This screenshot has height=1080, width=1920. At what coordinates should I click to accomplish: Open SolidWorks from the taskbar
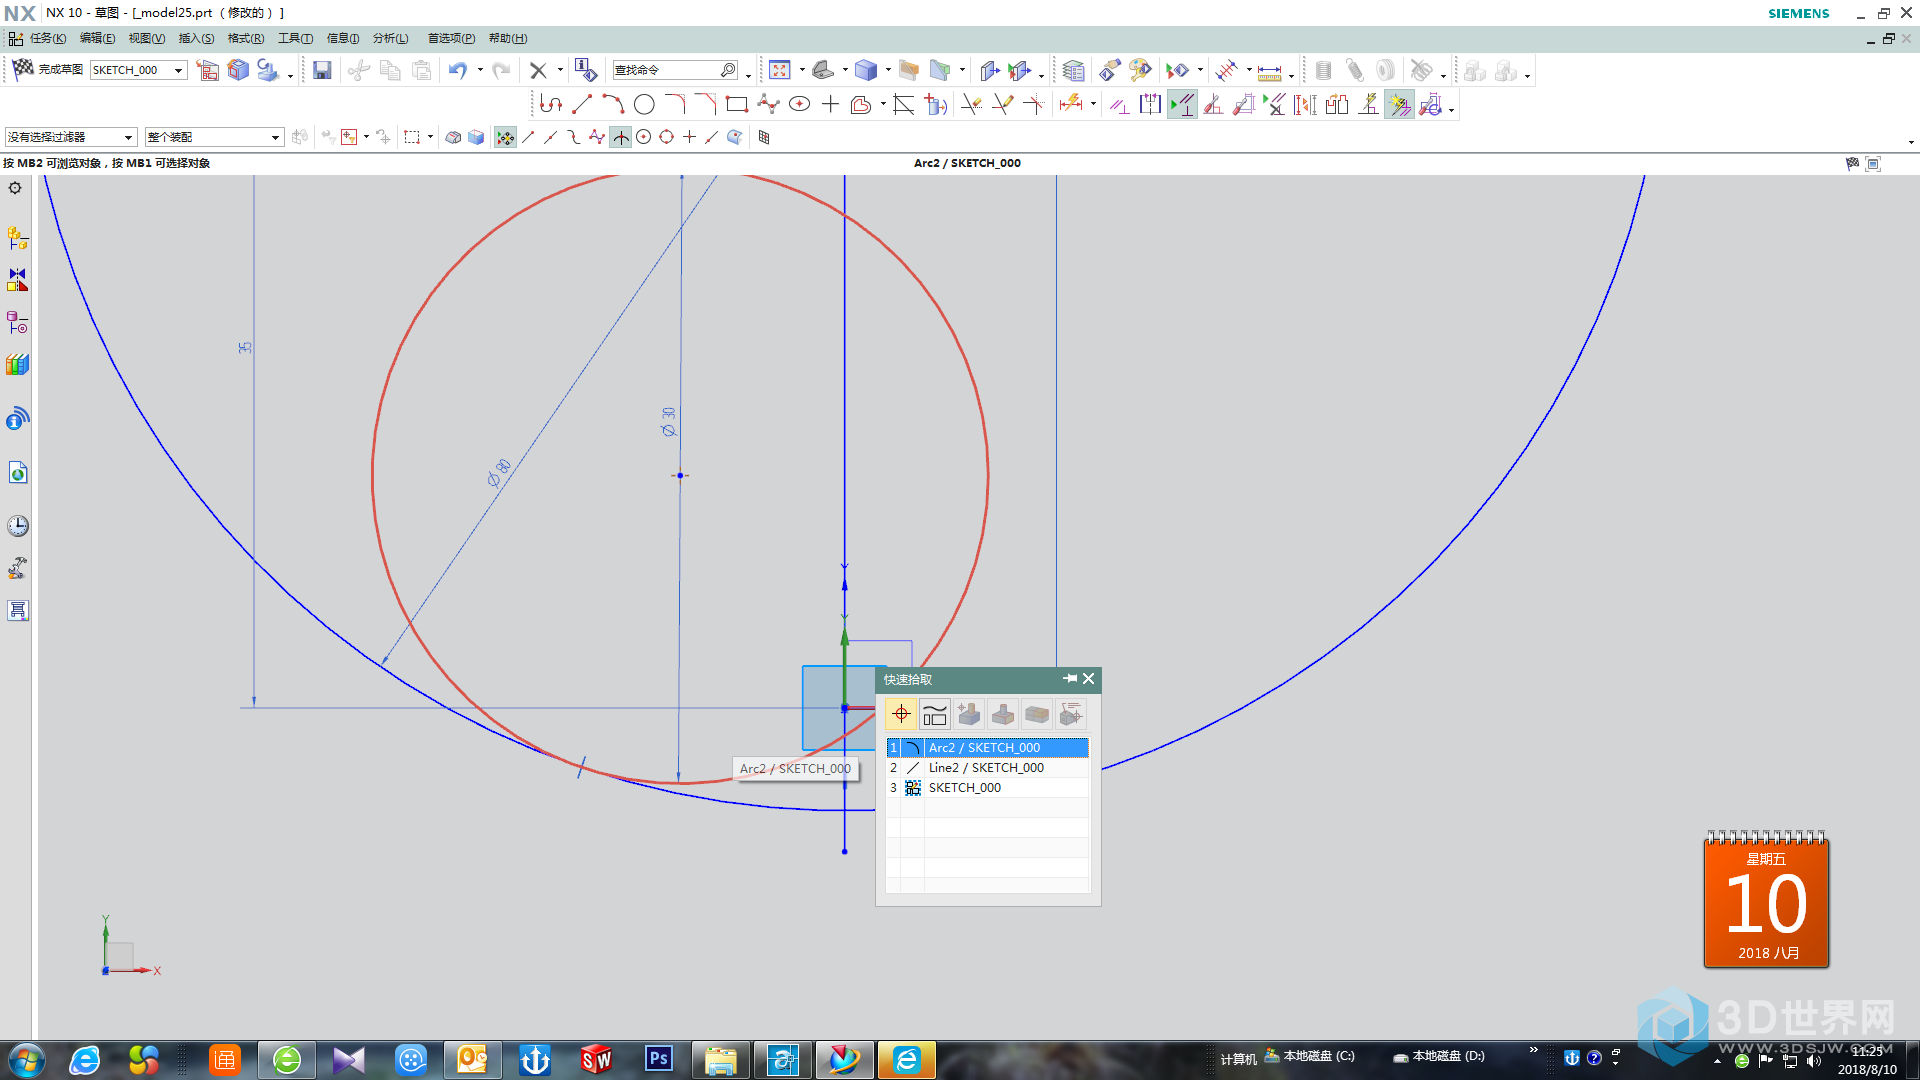click(x=597, y=1059)
